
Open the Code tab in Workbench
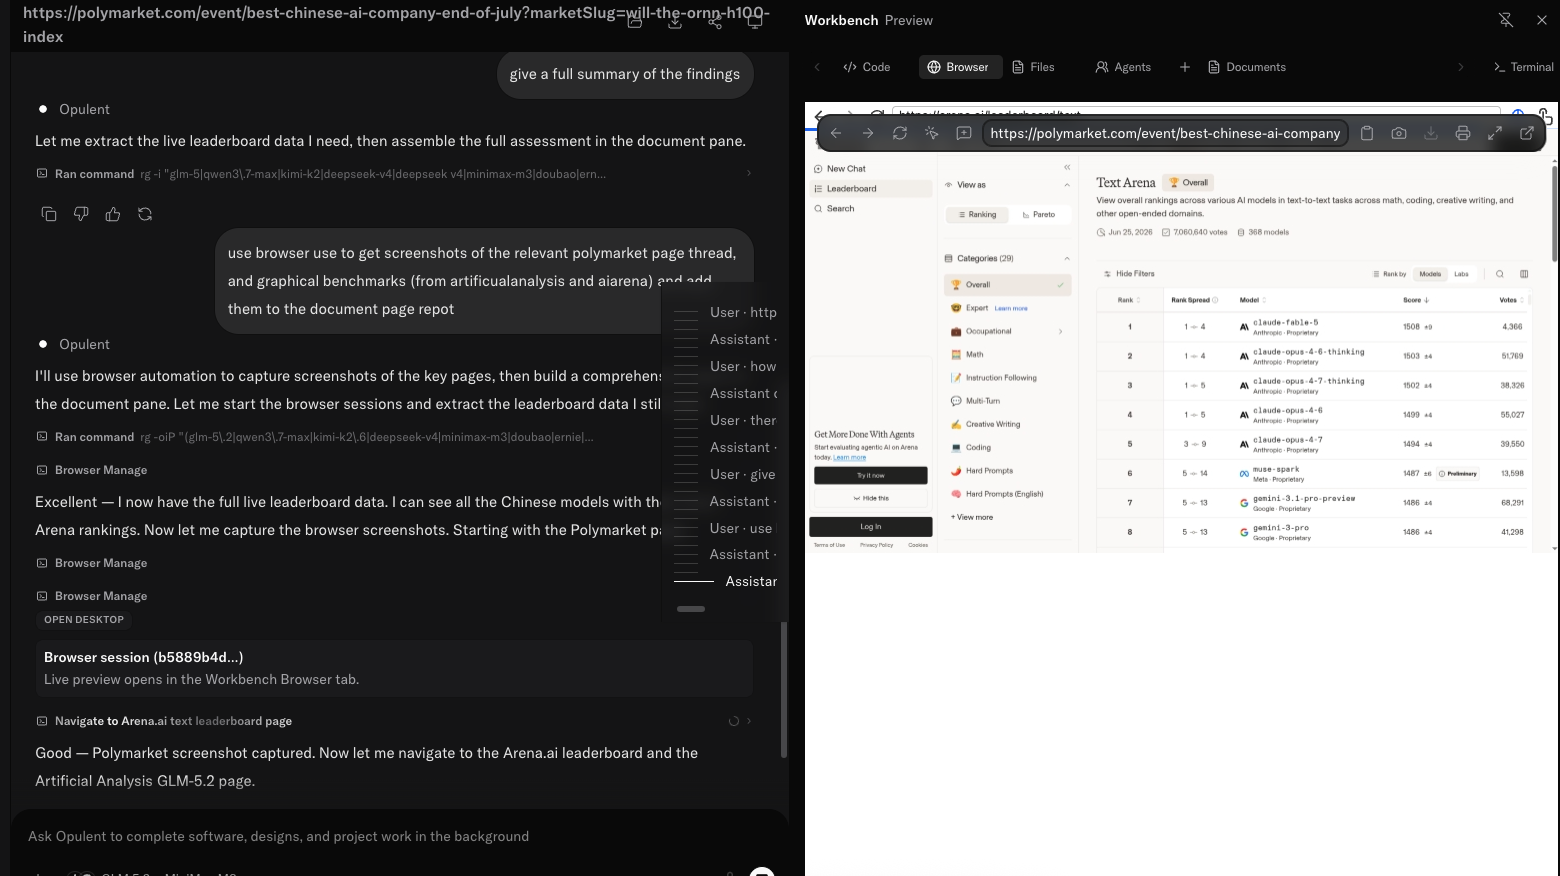[x=866, y=67]
